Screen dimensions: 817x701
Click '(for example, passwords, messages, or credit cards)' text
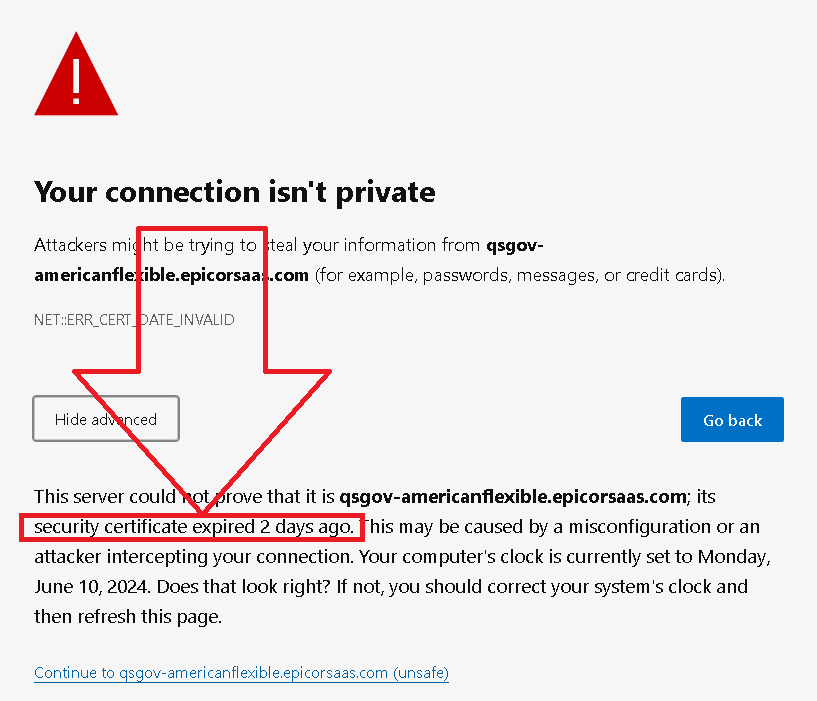point(519,275)
